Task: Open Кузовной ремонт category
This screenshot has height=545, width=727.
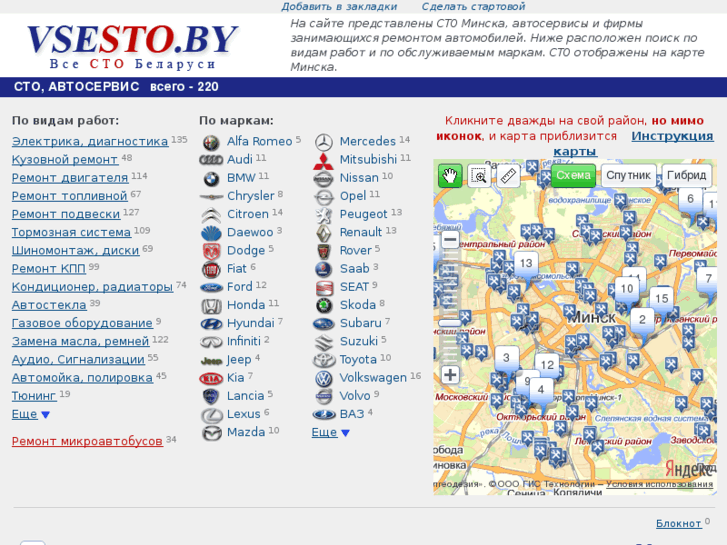Action: 65,160
